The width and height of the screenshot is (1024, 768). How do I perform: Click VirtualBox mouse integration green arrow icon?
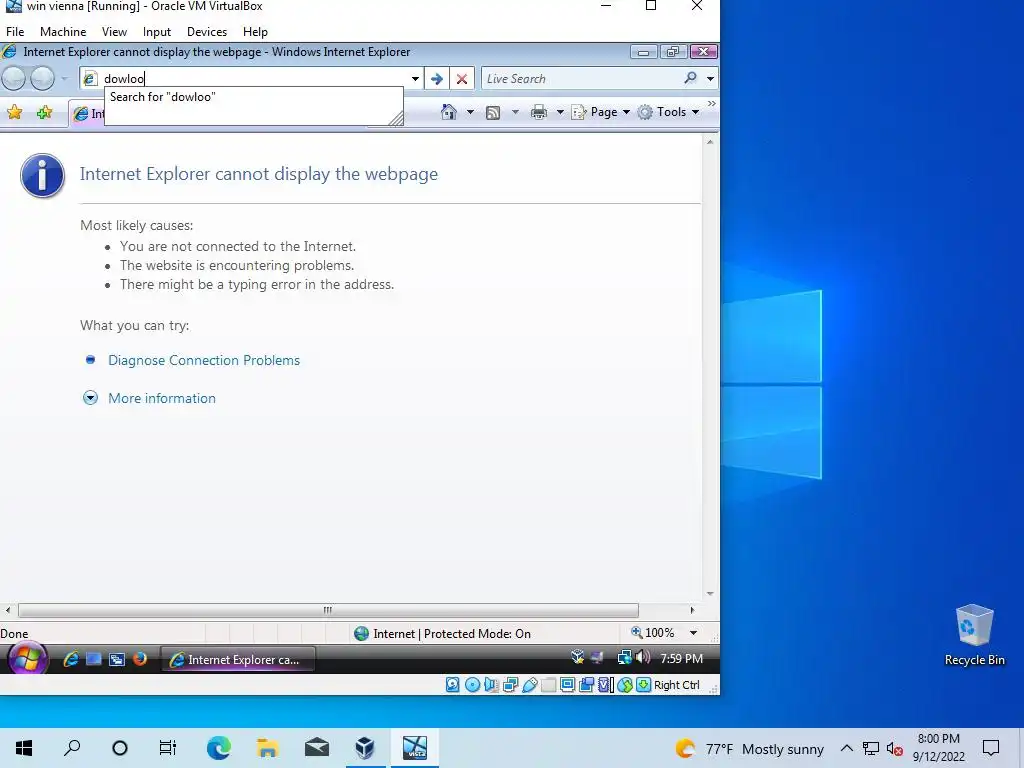(x=643, y=684)
